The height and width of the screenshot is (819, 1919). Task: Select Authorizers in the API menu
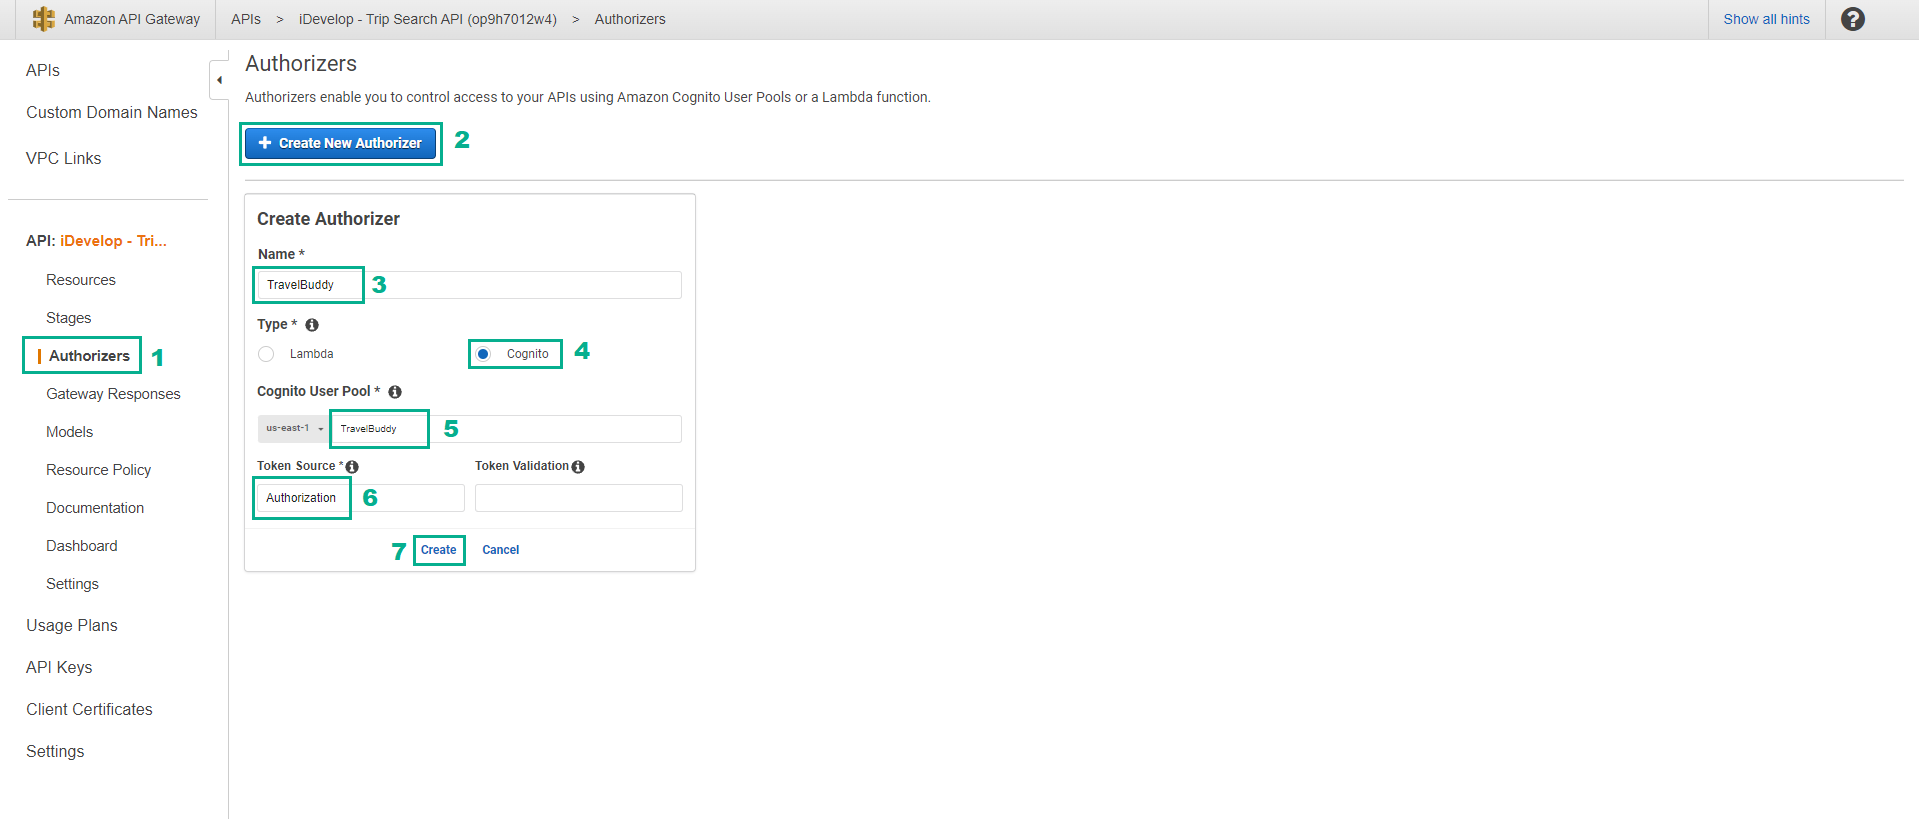(89, 356)
